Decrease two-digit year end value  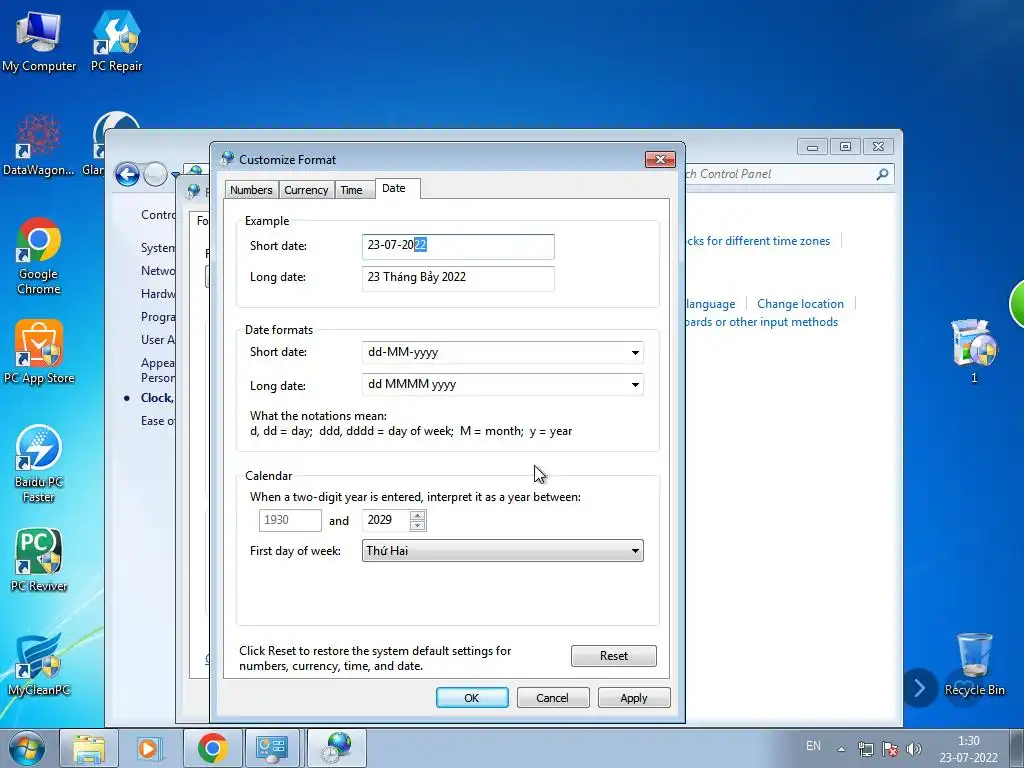coord(418,526)
